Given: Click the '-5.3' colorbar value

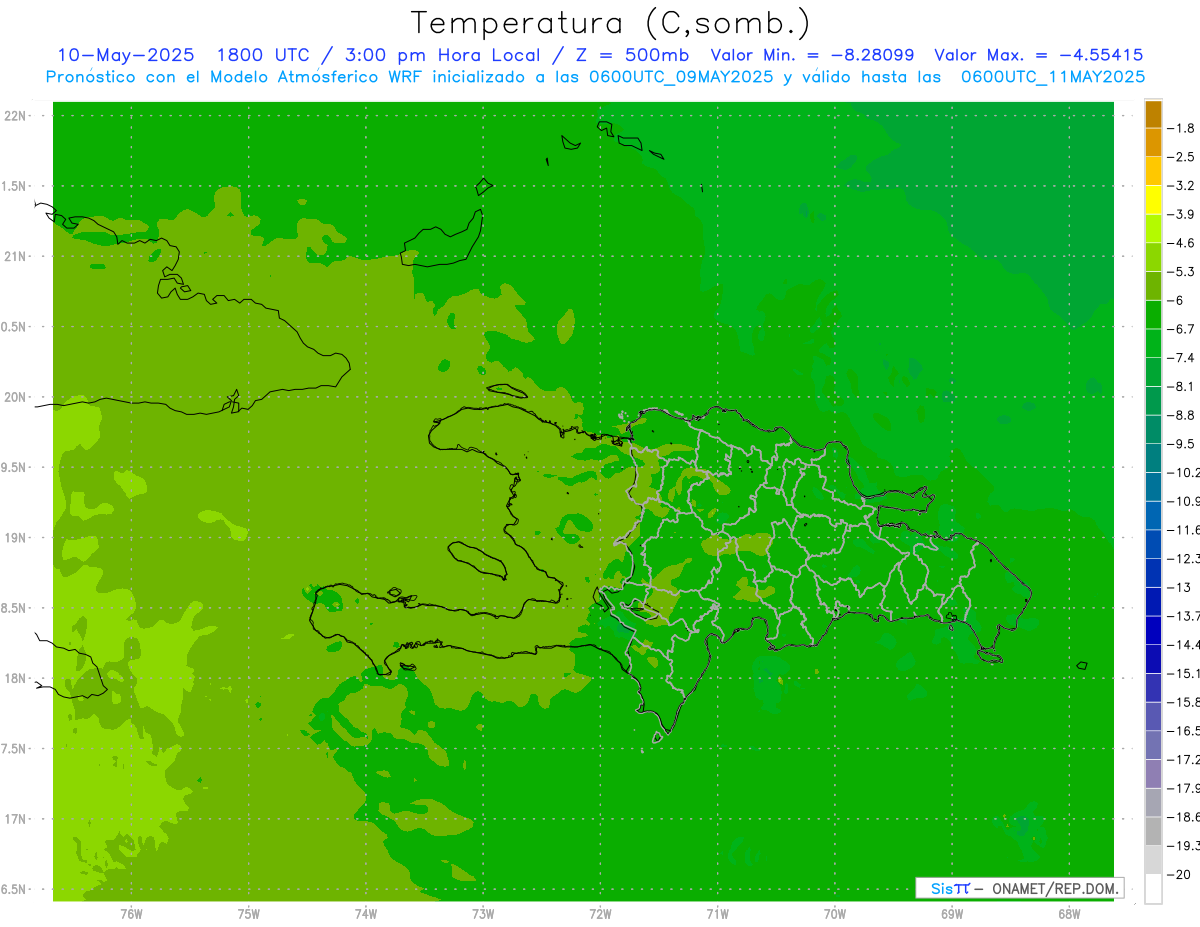Looking at the screenshot, I should 1183,271.
